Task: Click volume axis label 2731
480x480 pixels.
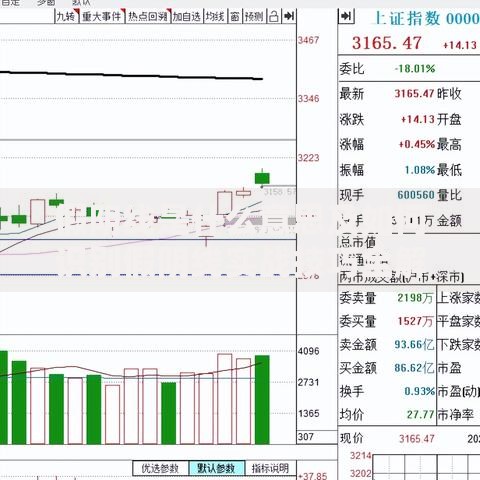Action: pyautogui.click(x=308, y=382)
